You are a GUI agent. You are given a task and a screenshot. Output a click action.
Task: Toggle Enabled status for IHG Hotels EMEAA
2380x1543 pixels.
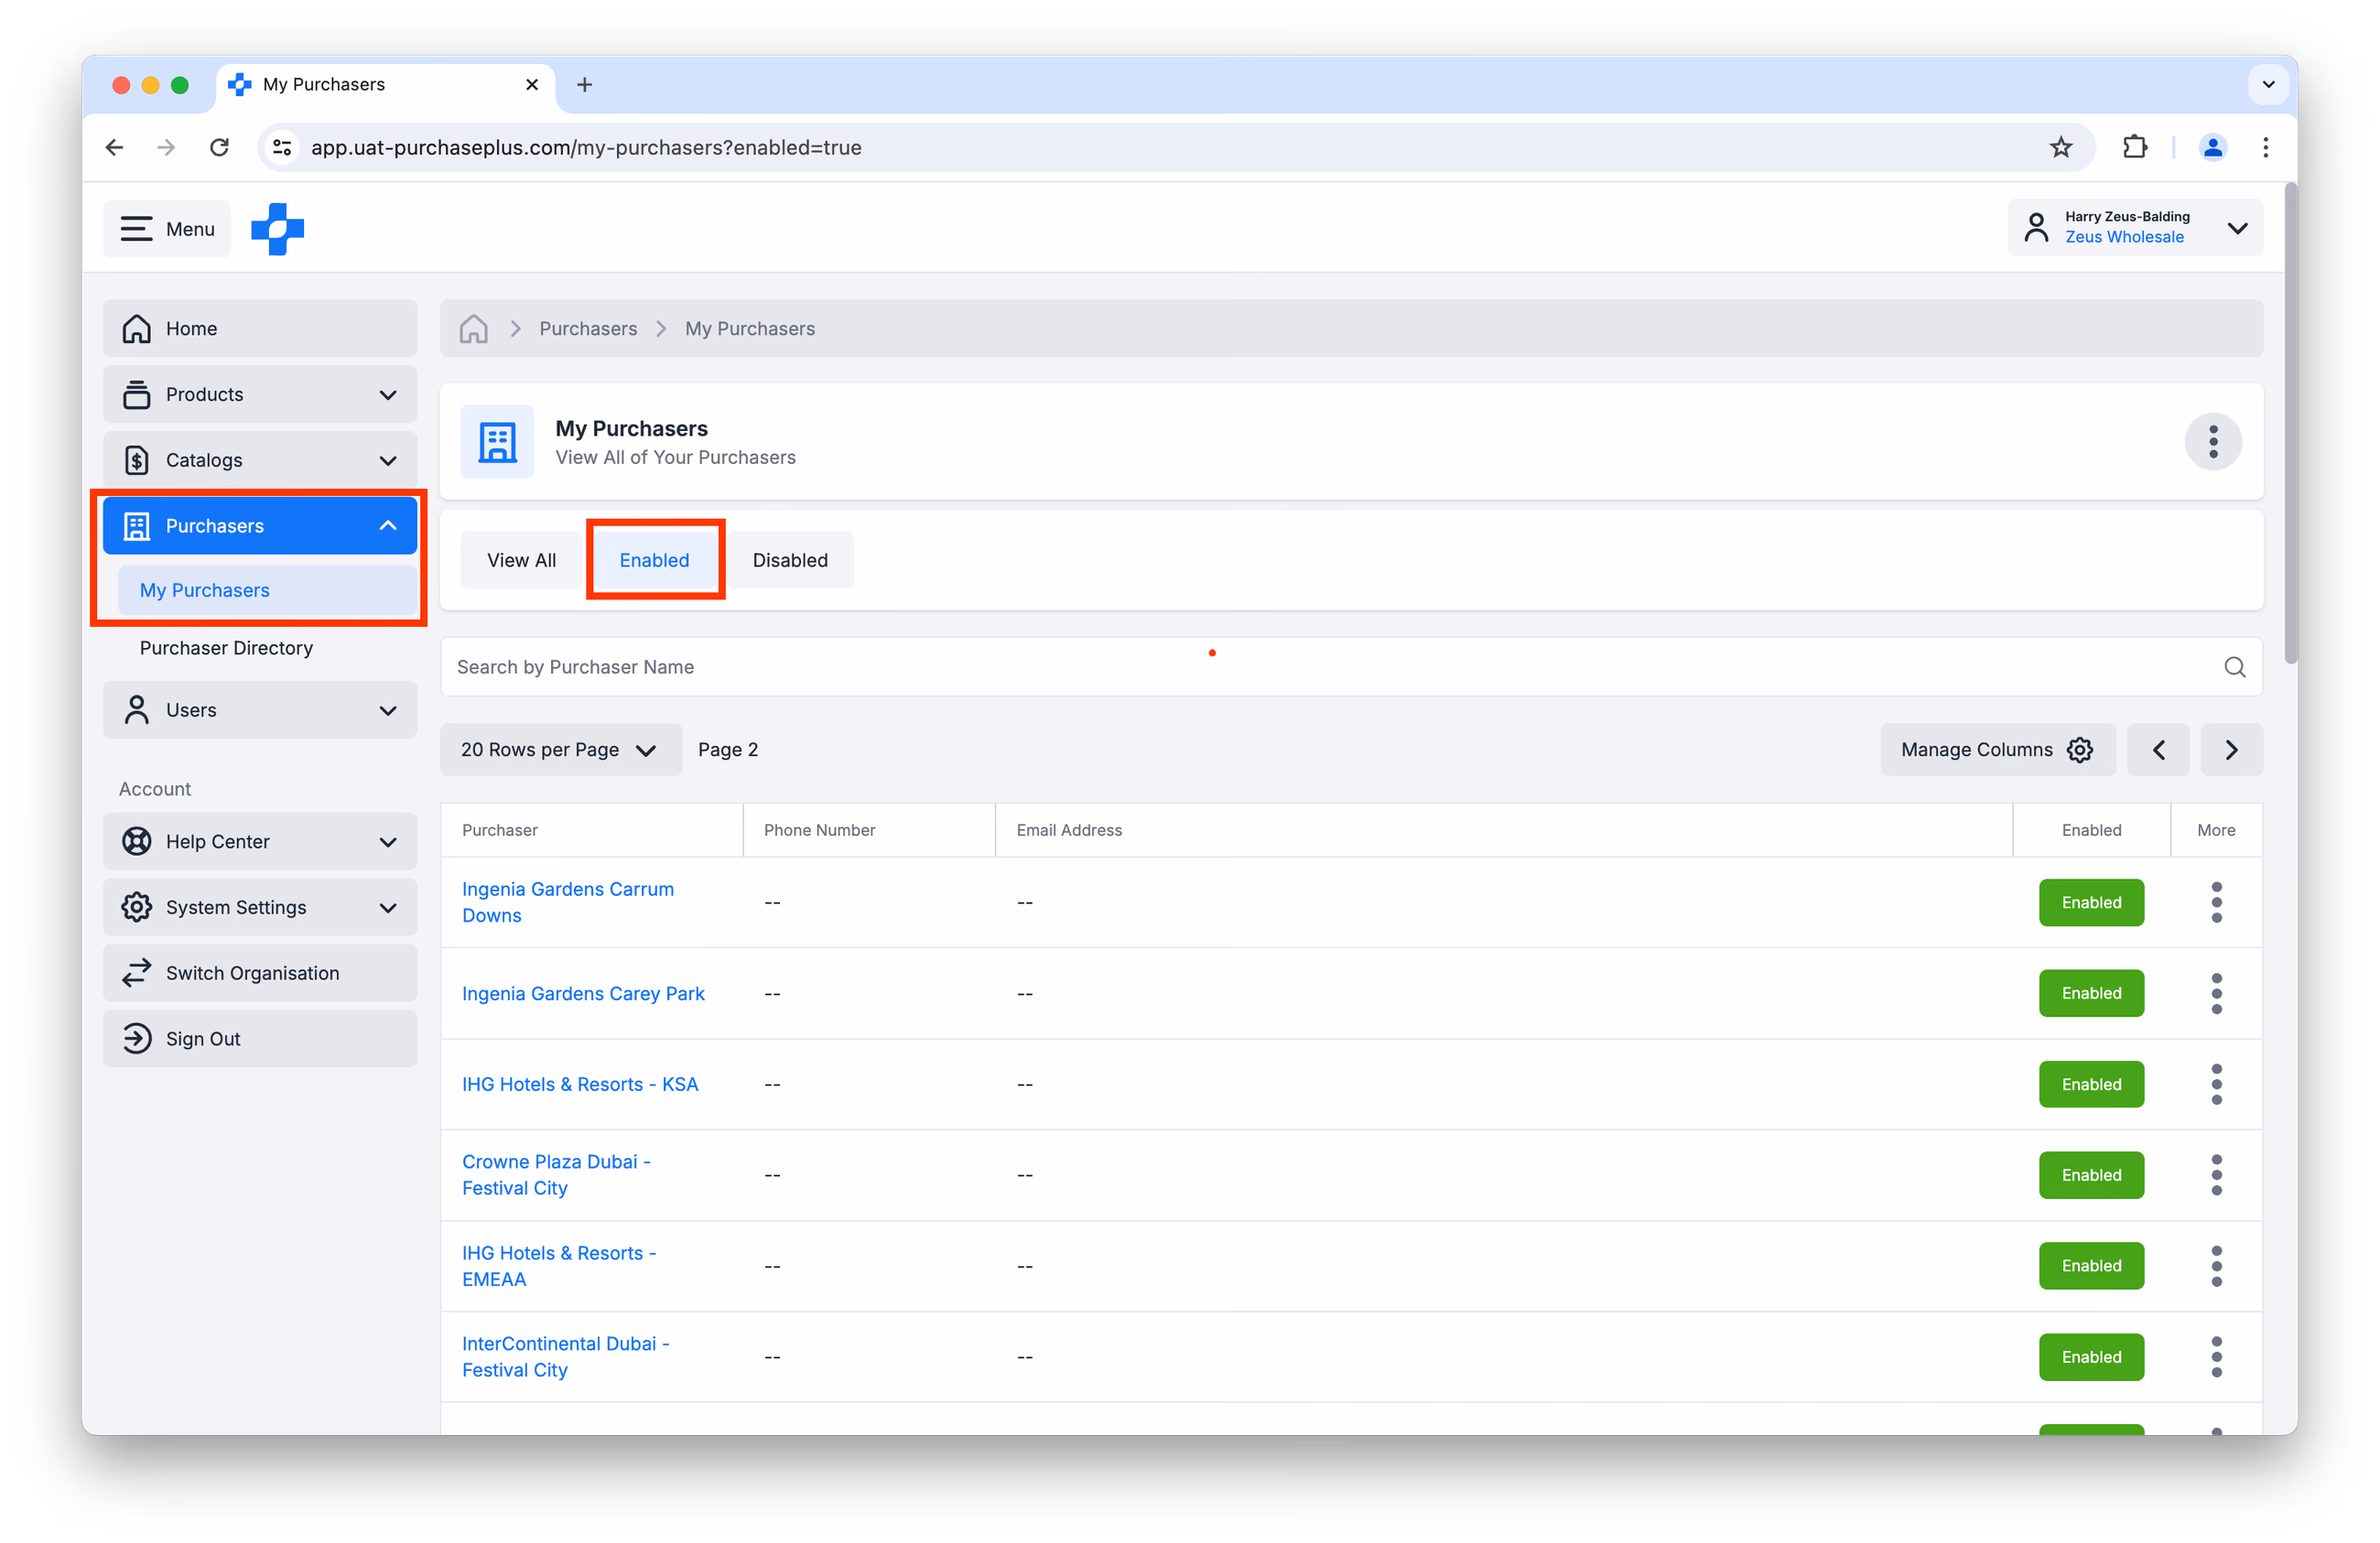(x=2091, y=1266)
